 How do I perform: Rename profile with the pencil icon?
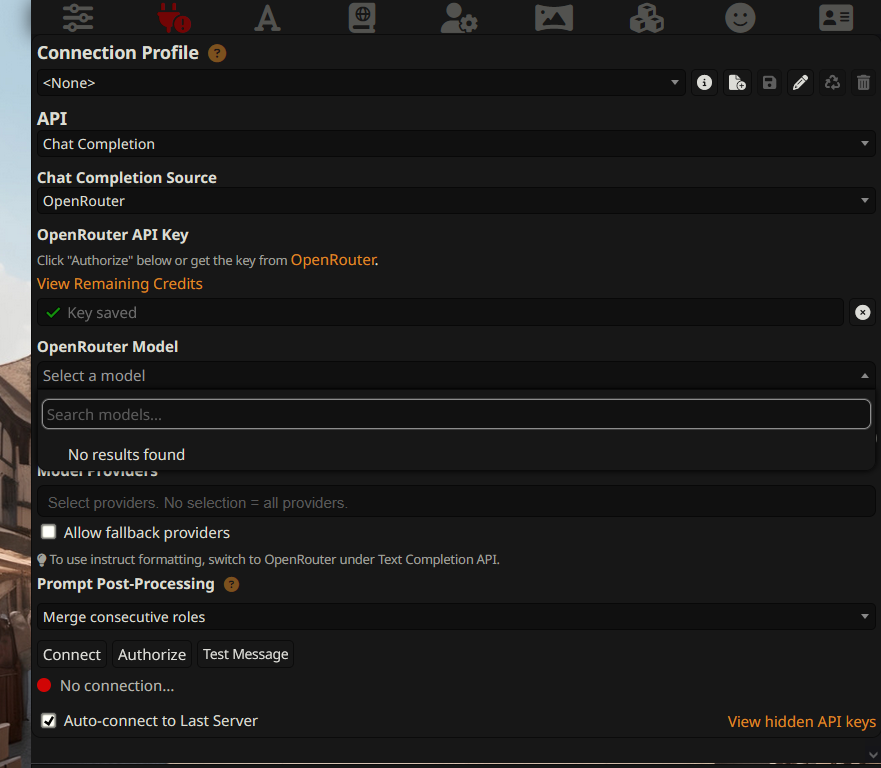tap(800, 83)
